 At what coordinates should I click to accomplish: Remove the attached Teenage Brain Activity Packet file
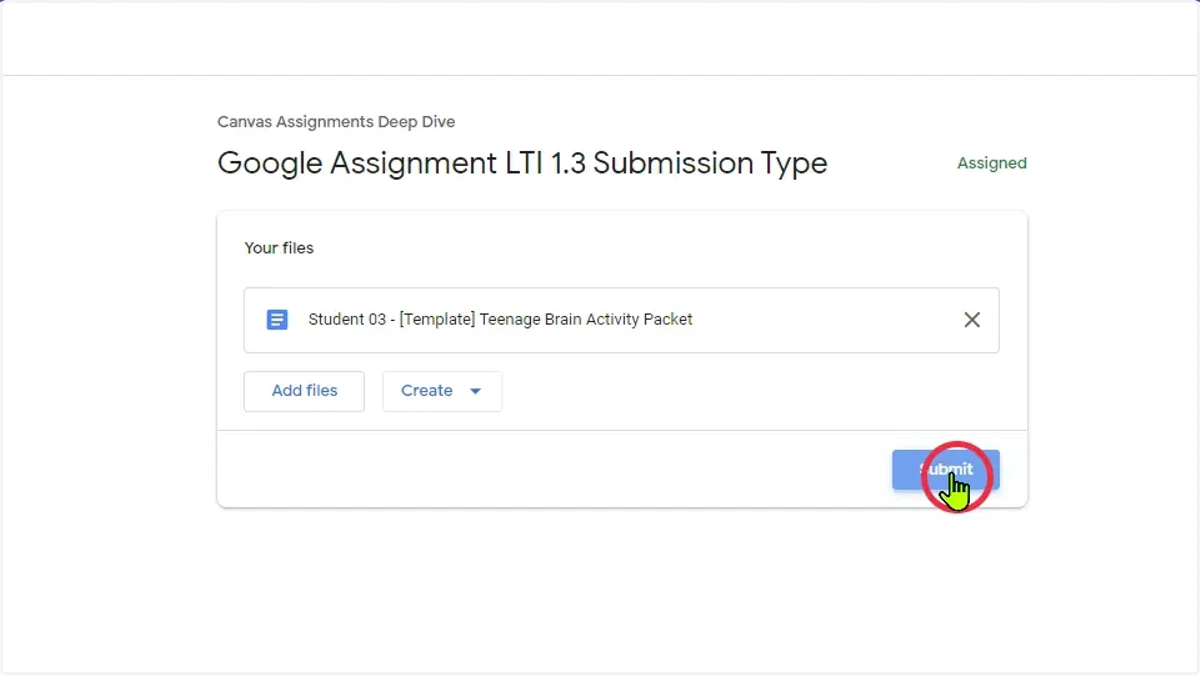[972, 320]
